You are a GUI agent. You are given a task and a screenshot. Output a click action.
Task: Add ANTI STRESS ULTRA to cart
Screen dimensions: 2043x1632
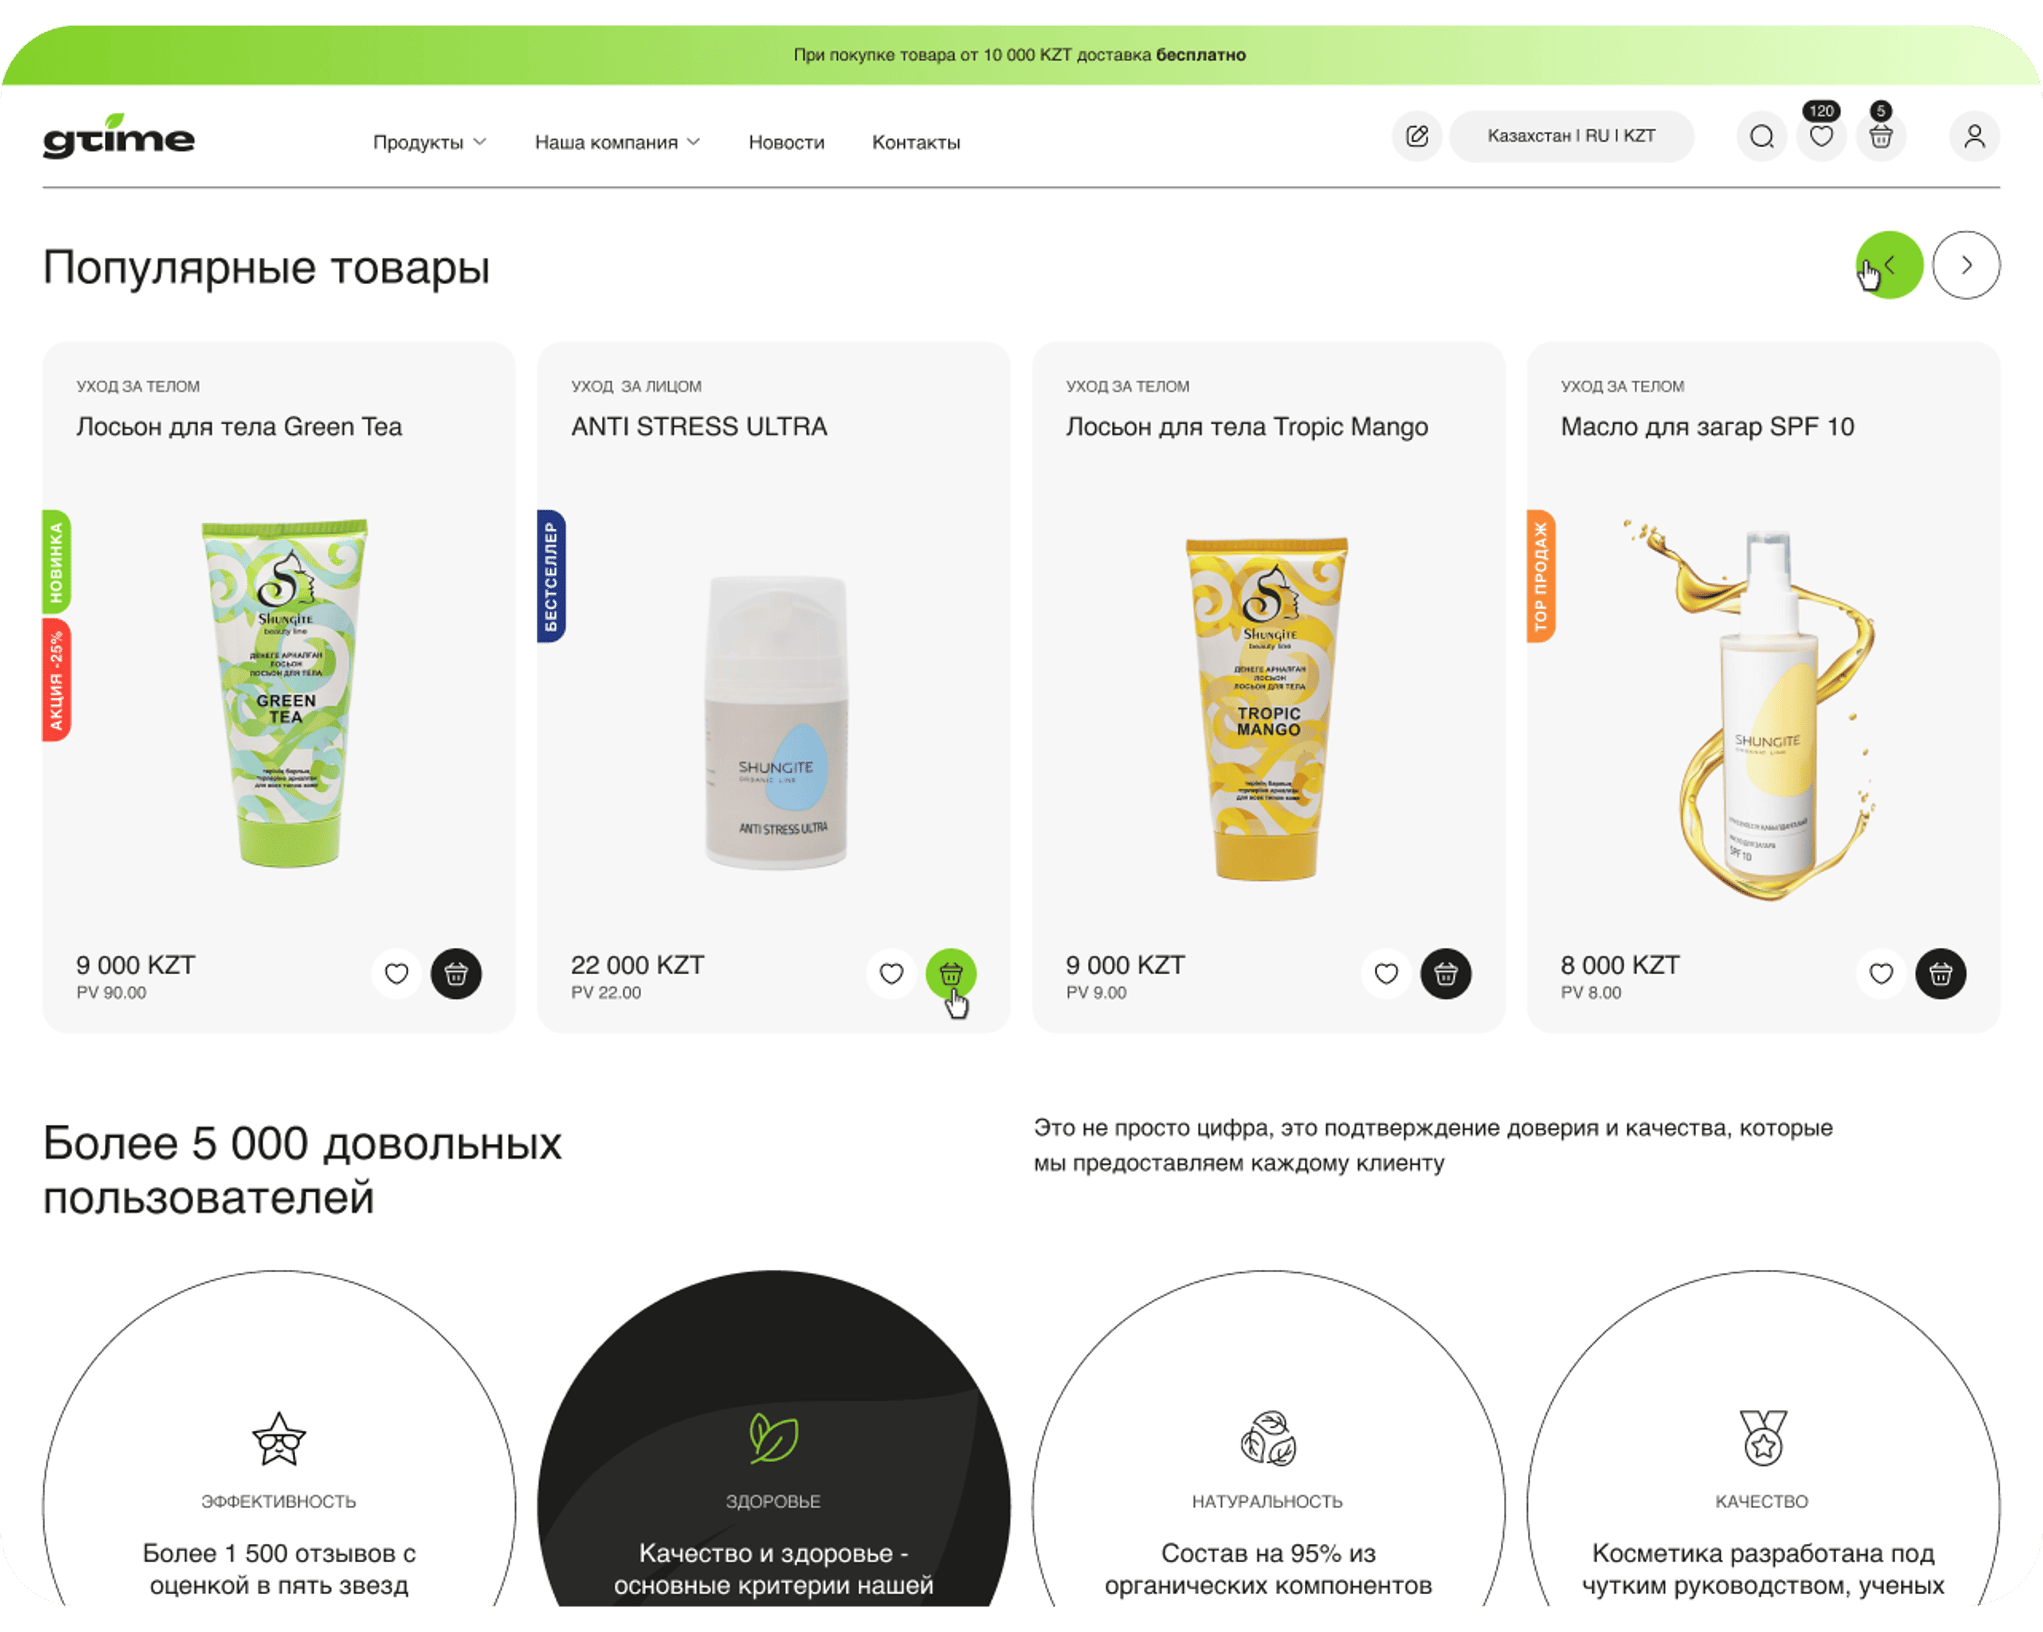(x=950, y=973)
